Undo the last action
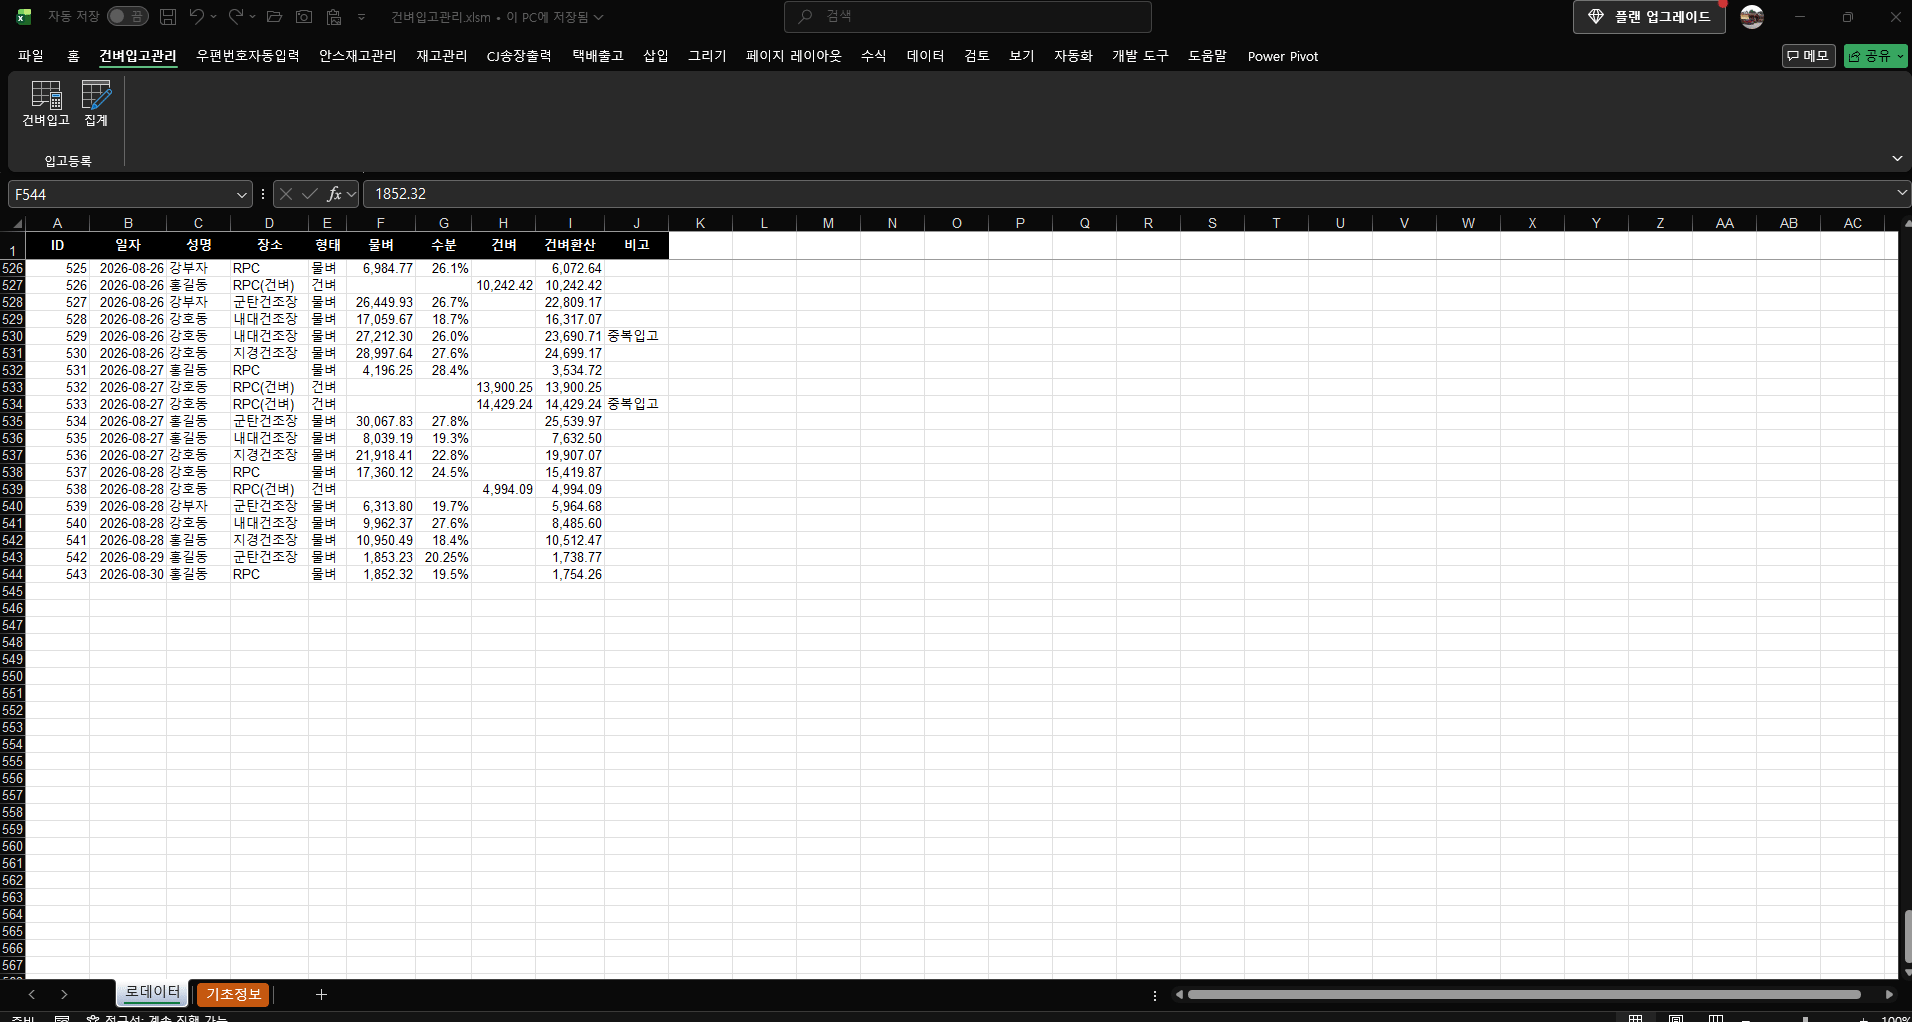Viewport: 1912px width, 1022px height. (197, 17)
